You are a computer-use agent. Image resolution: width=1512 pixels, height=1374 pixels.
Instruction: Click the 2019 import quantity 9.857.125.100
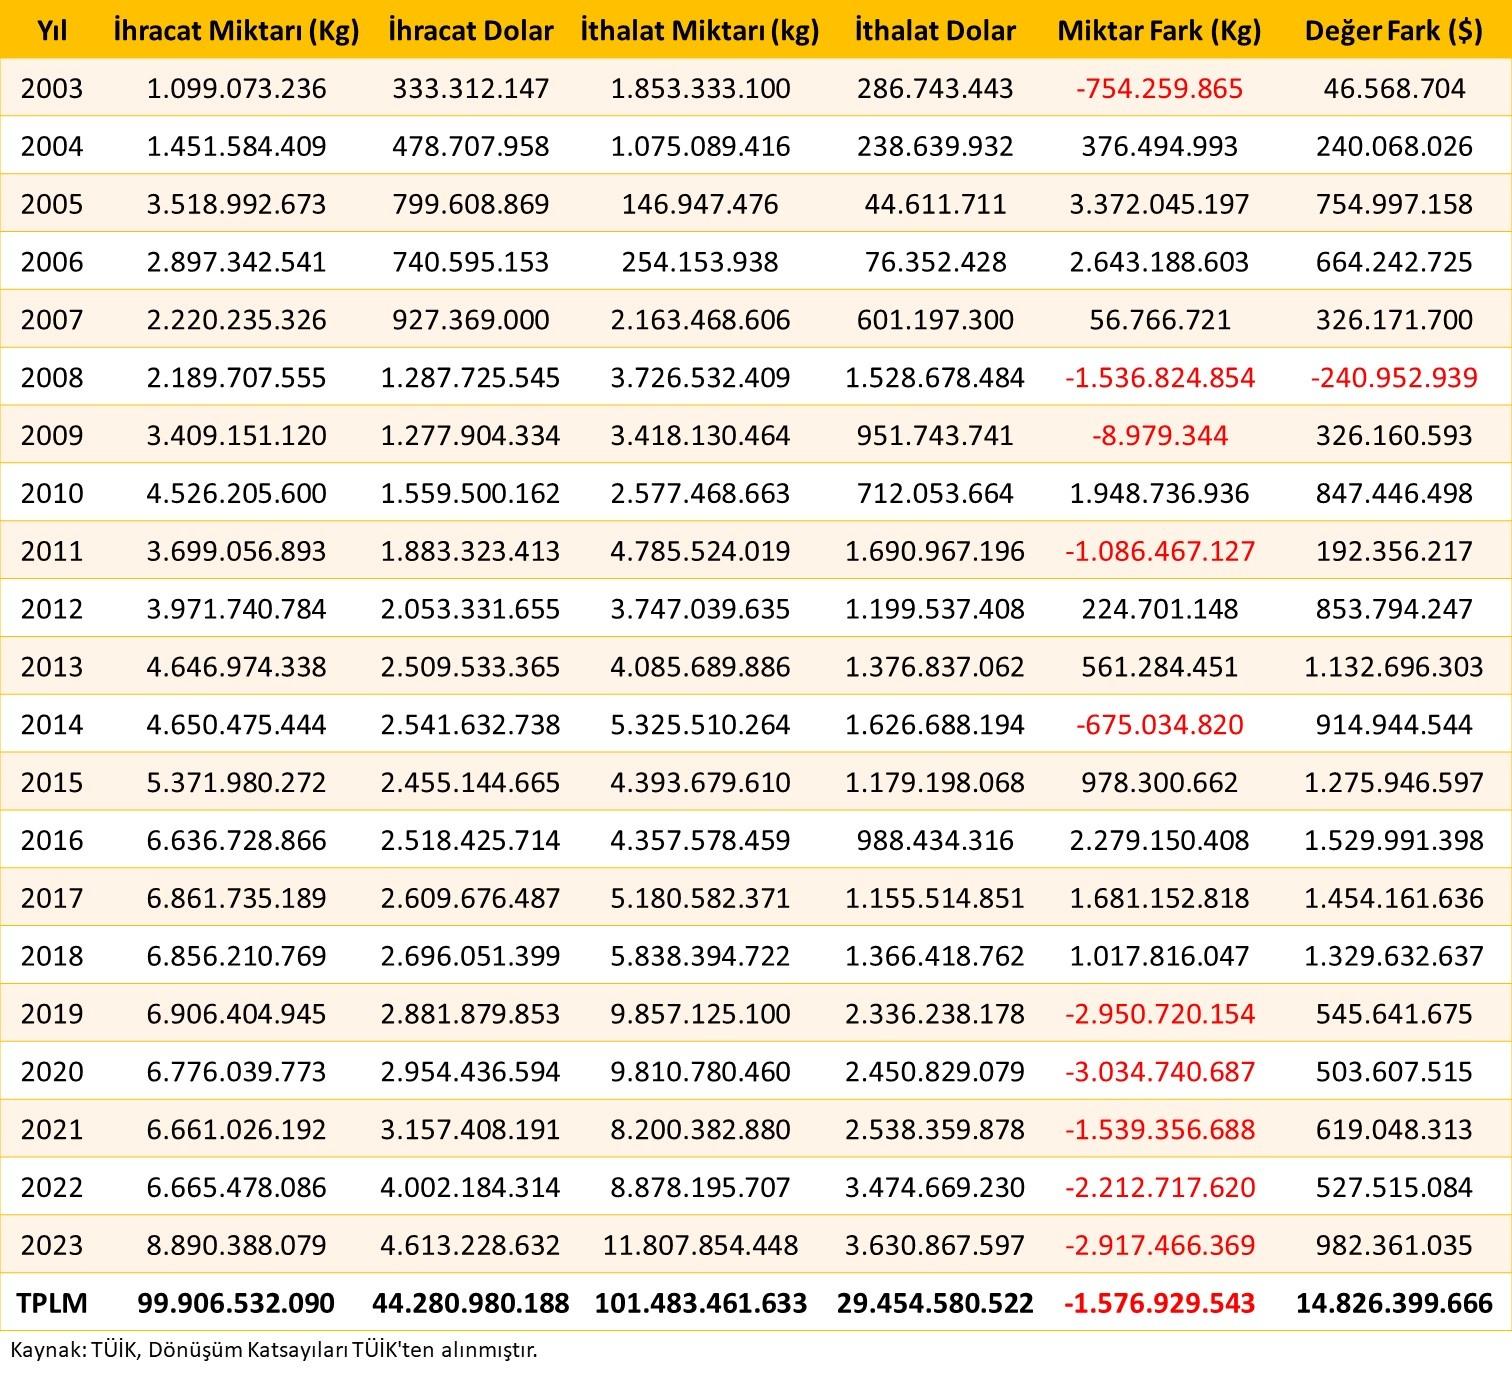[x=700, y=1013]
